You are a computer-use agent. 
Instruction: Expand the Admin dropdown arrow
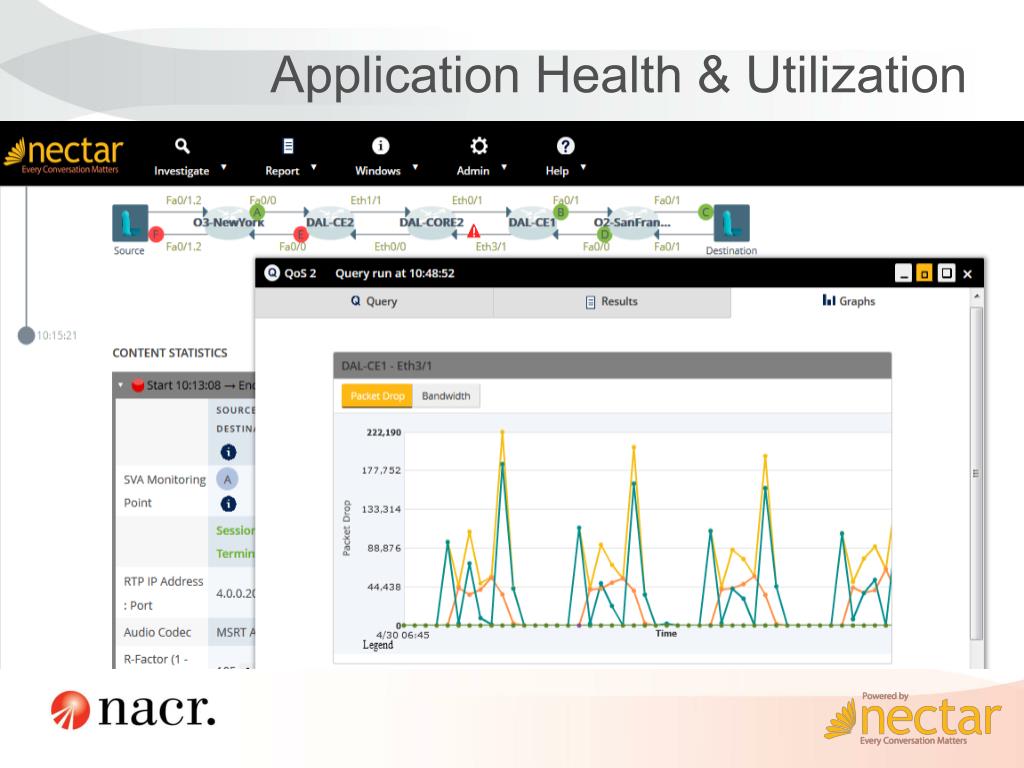click(504, 167)
